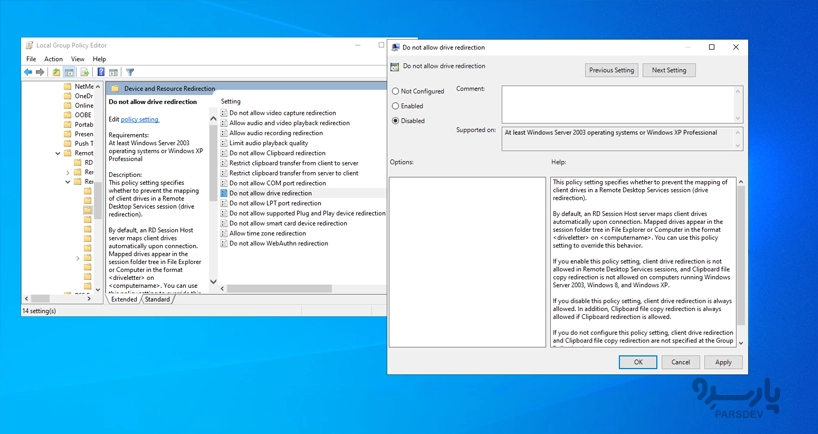Image resolution: width=818 pixels, height=434 pixels.
Task: Click the dialog header policy icon below the title
Action: click(395, 66)
